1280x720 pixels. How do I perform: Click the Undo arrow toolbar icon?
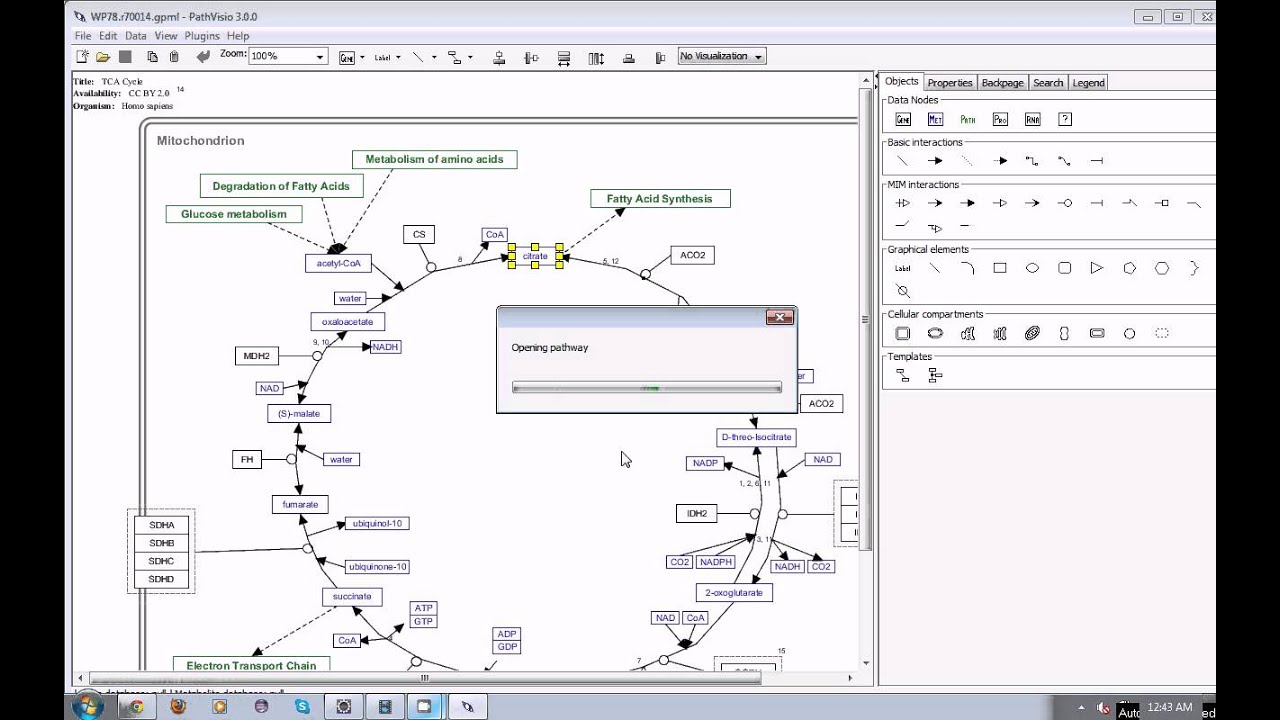[x=203, y=57]
